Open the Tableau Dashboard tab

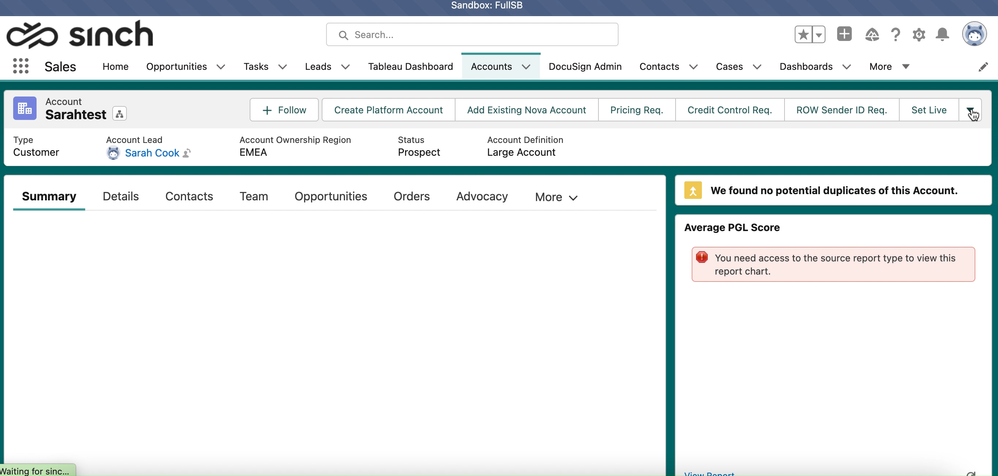click(x=411, y=66)
